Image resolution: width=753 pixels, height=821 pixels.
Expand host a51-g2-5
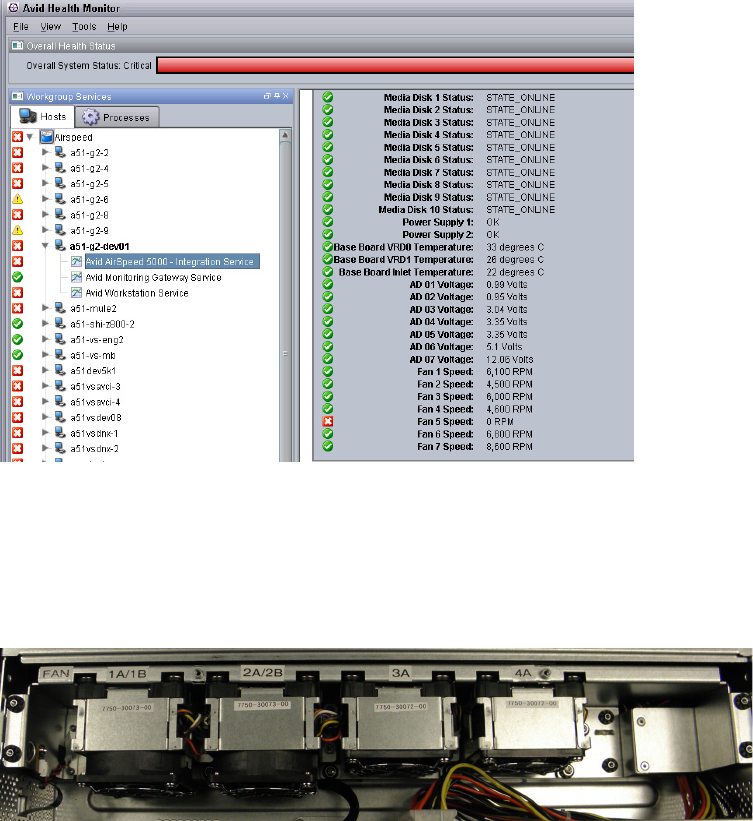(x=45, y=183)
